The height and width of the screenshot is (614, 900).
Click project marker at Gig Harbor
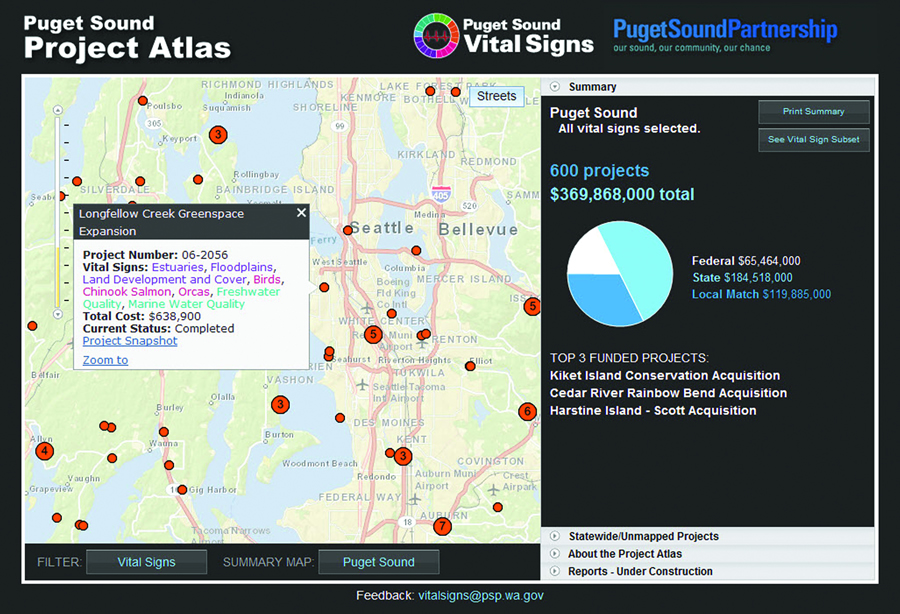(182, 489)
